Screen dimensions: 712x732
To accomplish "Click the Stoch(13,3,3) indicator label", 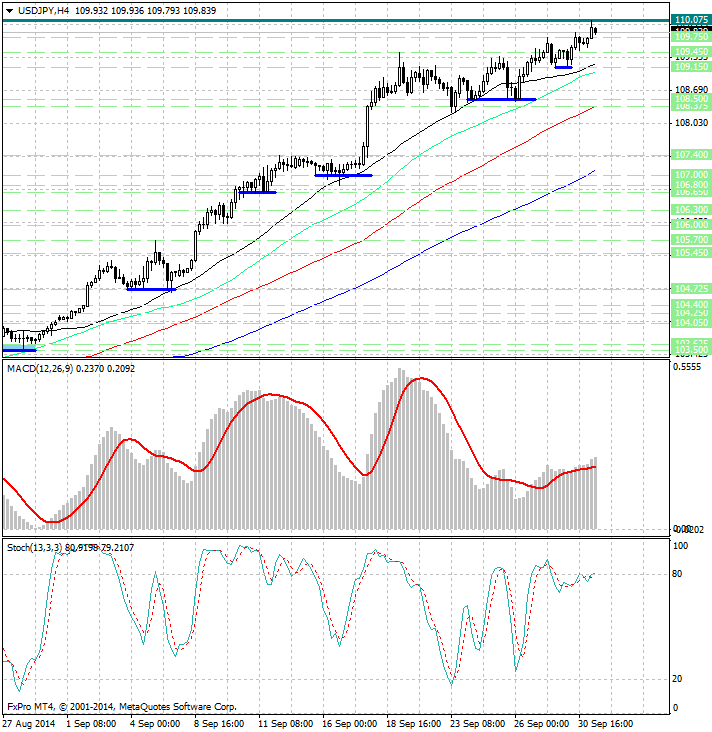I will click(x=35, y=547).
